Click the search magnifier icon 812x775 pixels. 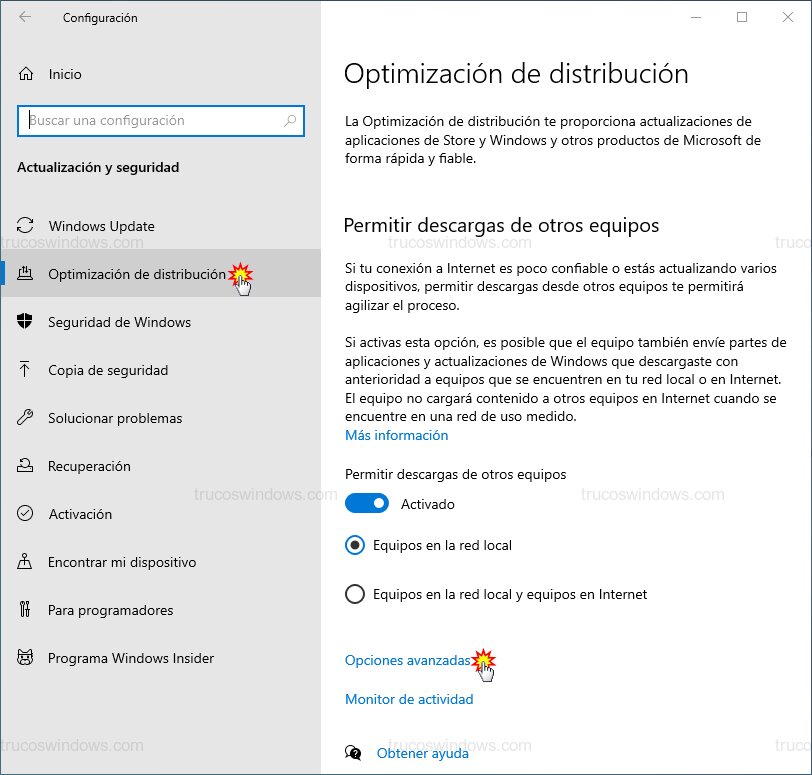[x=290, y=121]
